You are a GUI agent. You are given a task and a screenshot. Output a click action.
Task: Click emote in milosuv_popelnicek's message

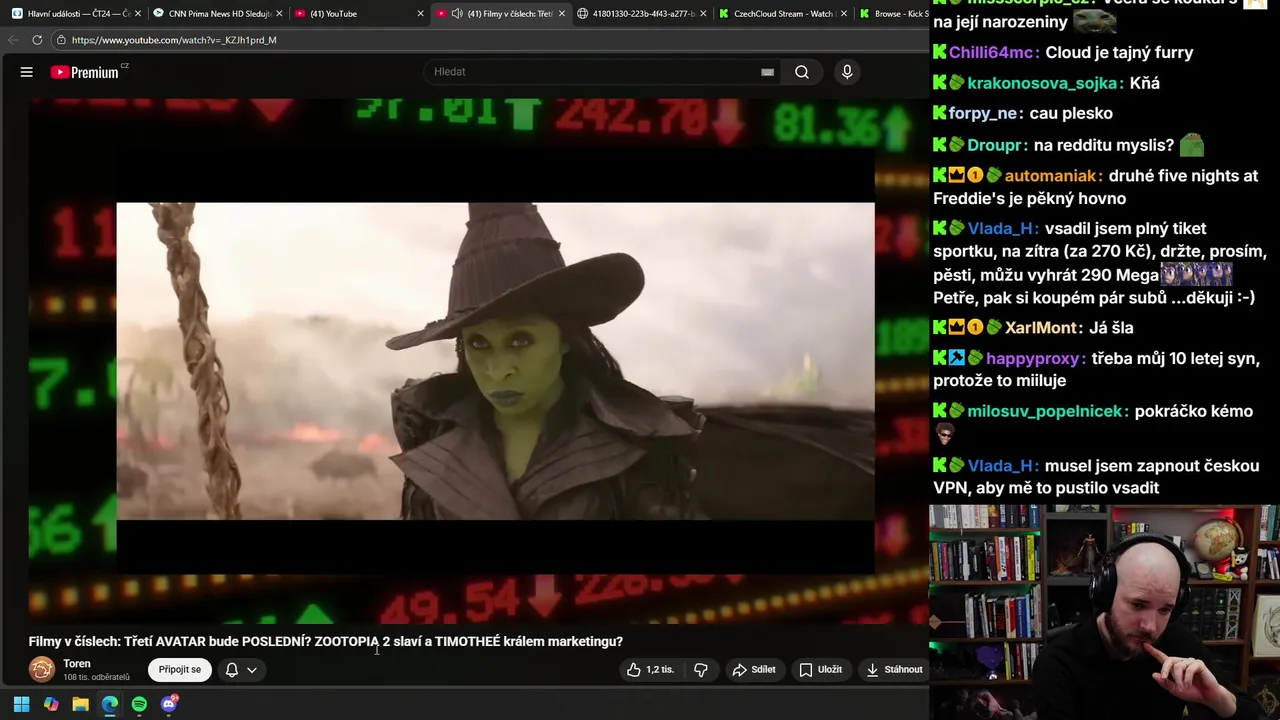pos(944,433)
